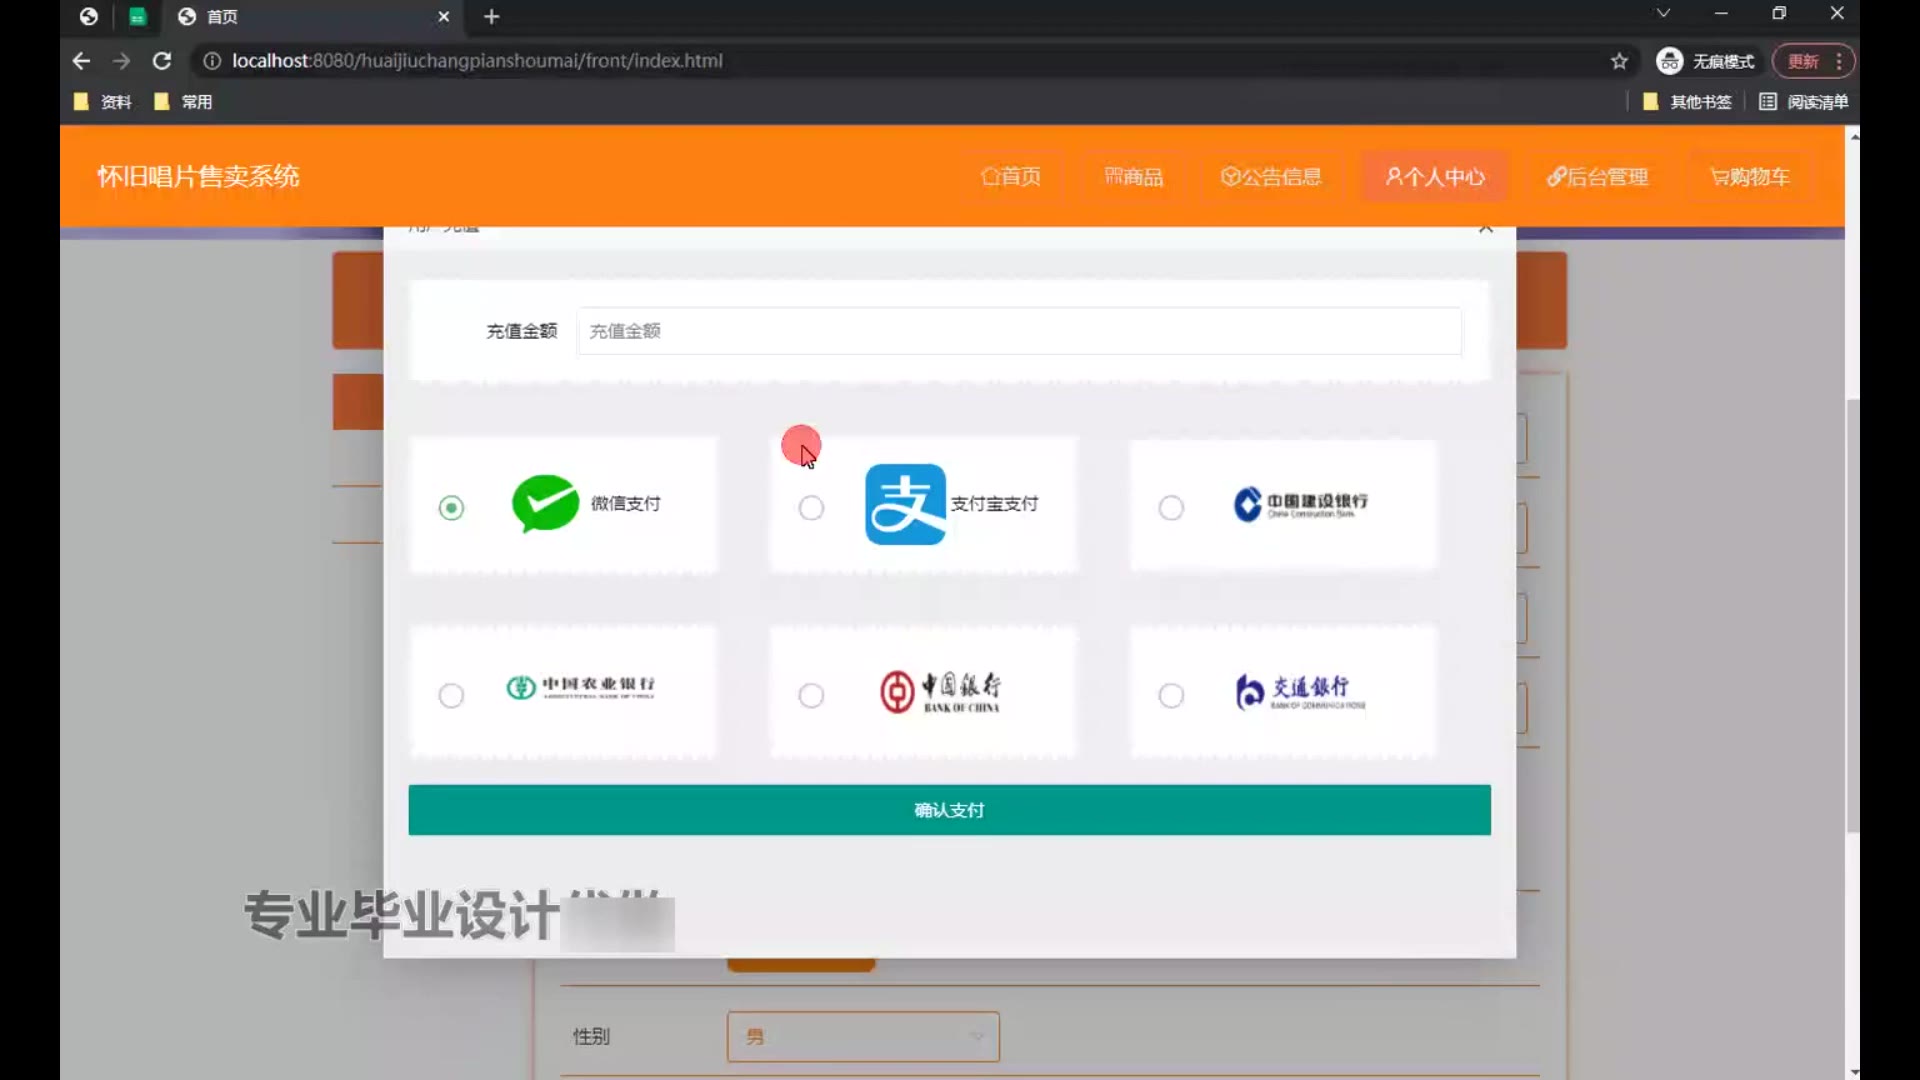The image size is (1920, 1080).
Task: Click the Alipay blue logo
Action: (905, 504)
